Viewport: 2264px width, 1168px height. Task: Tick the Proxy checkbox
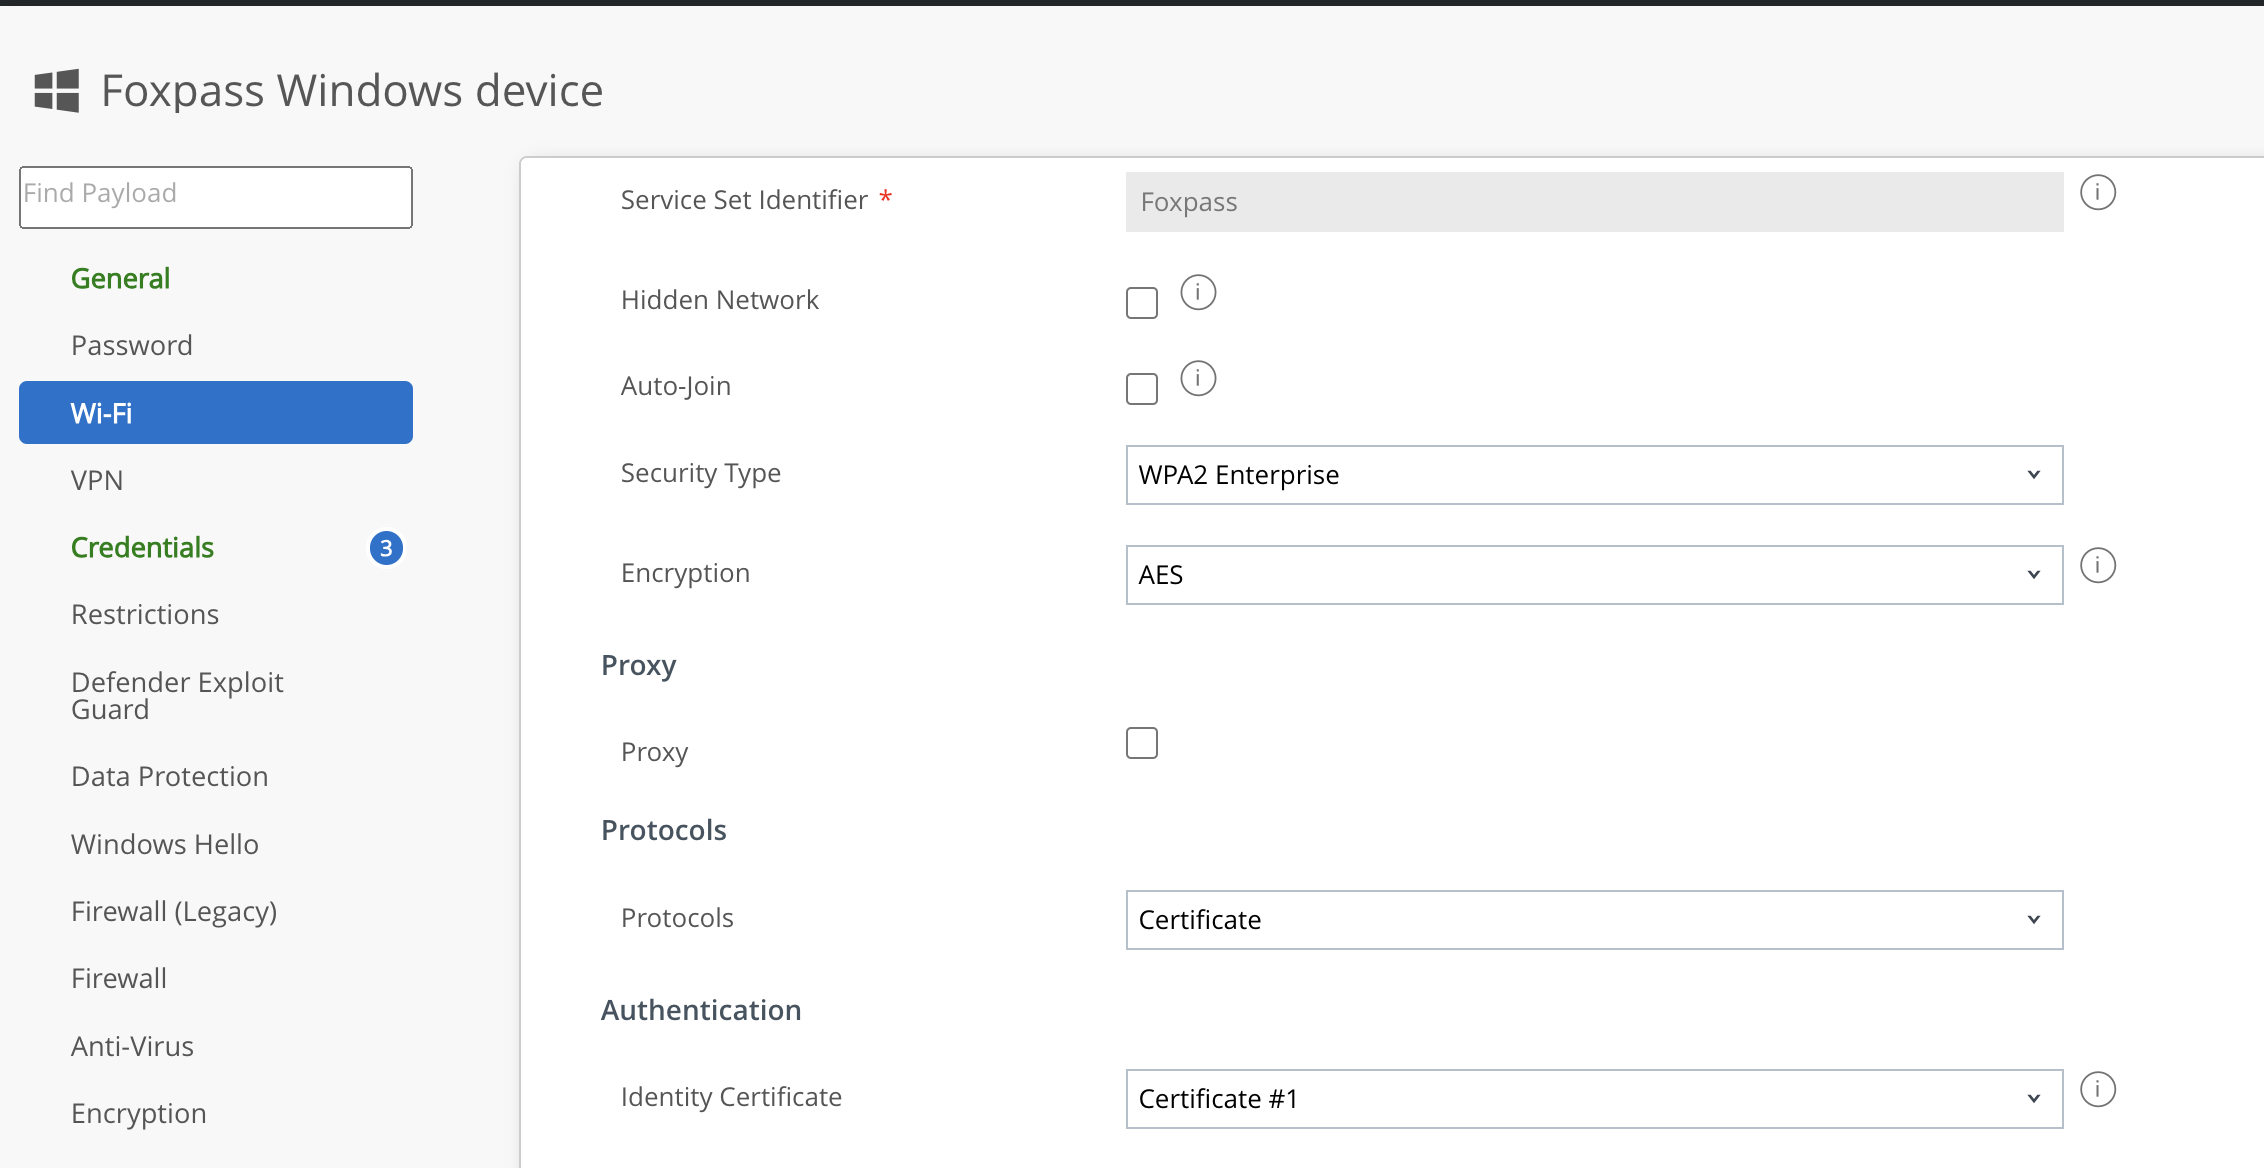click(1142, 743)
